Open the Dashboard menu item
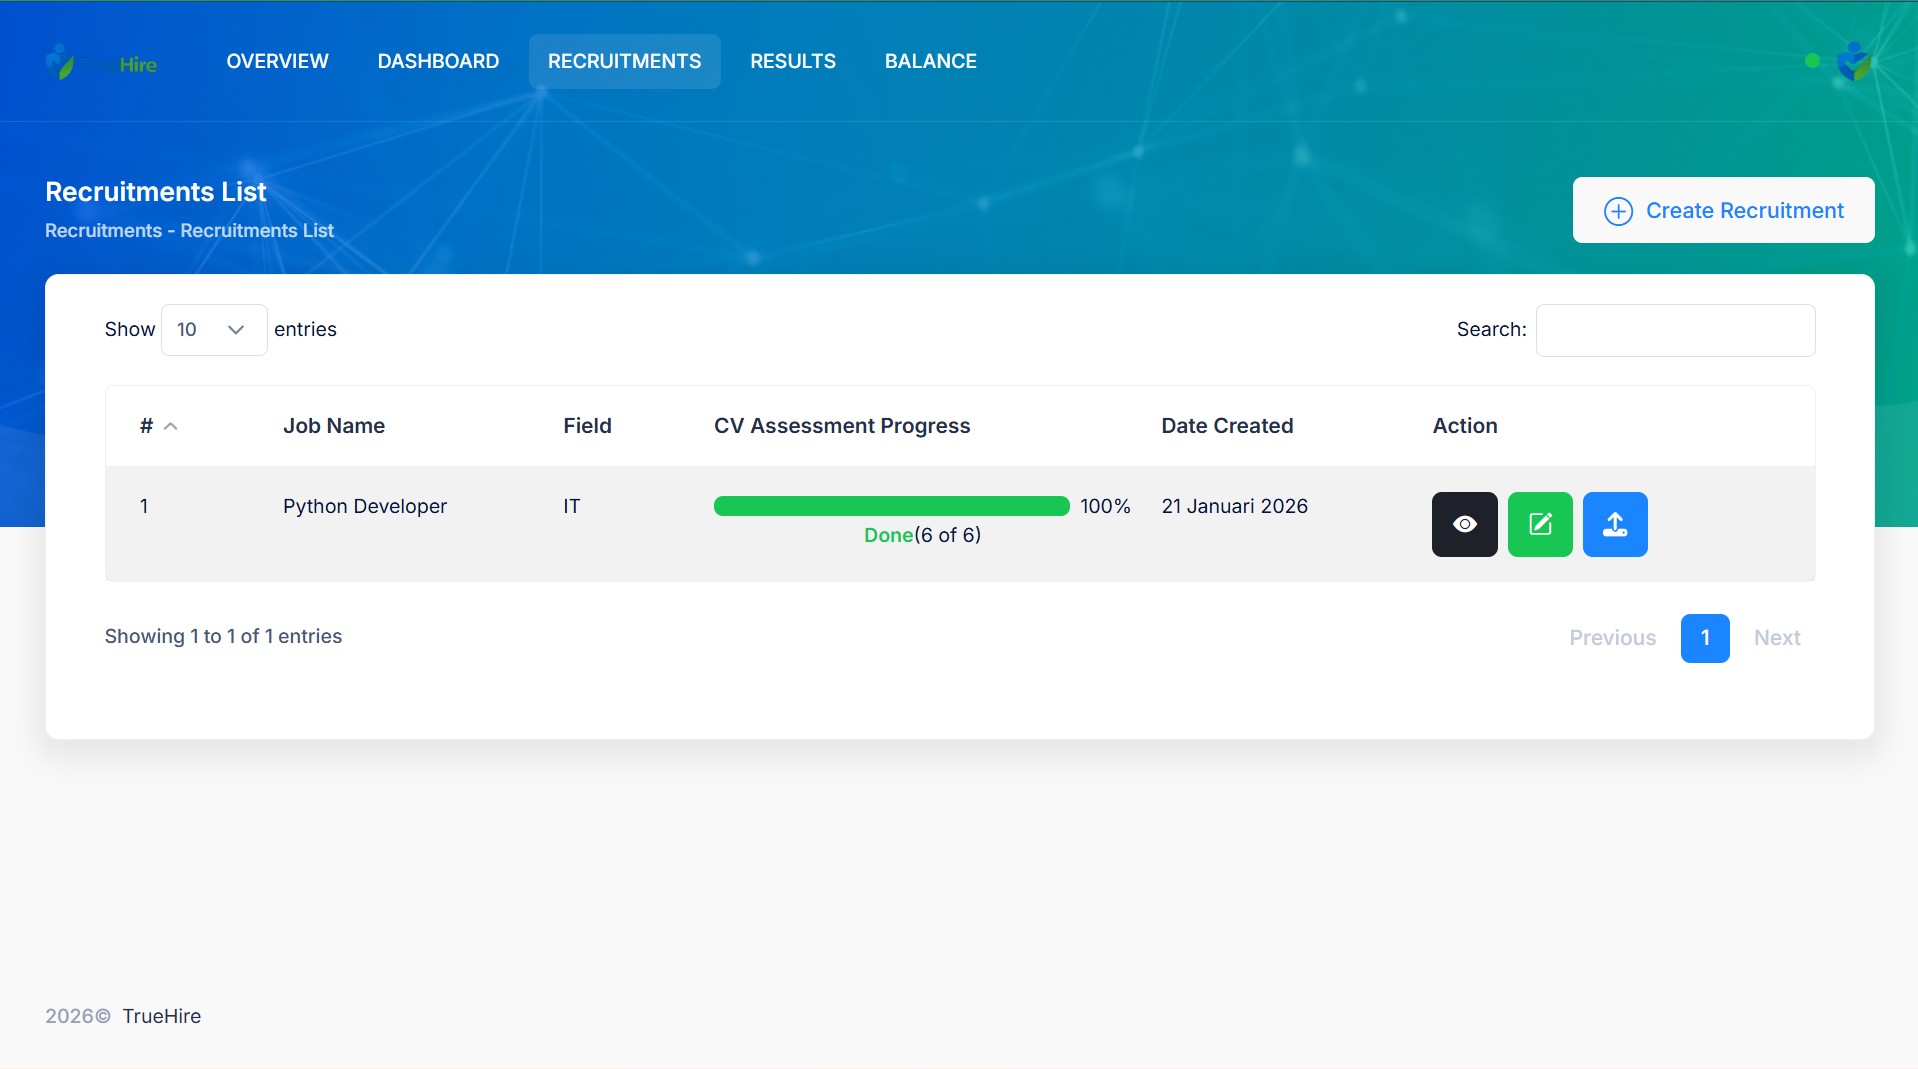The height and width of the screenshot is (1069, 1918). [x=438, y=61]
